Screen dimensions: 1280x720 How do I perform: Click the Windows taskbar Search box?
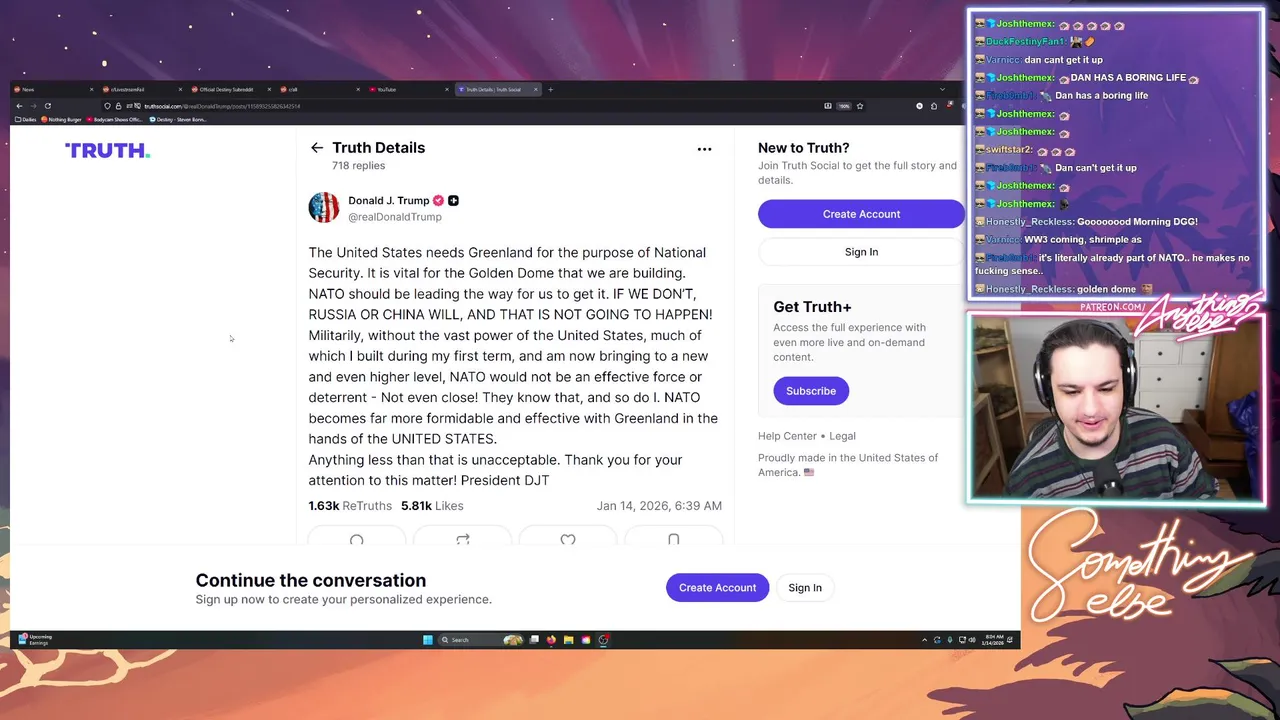coord(481,640)
